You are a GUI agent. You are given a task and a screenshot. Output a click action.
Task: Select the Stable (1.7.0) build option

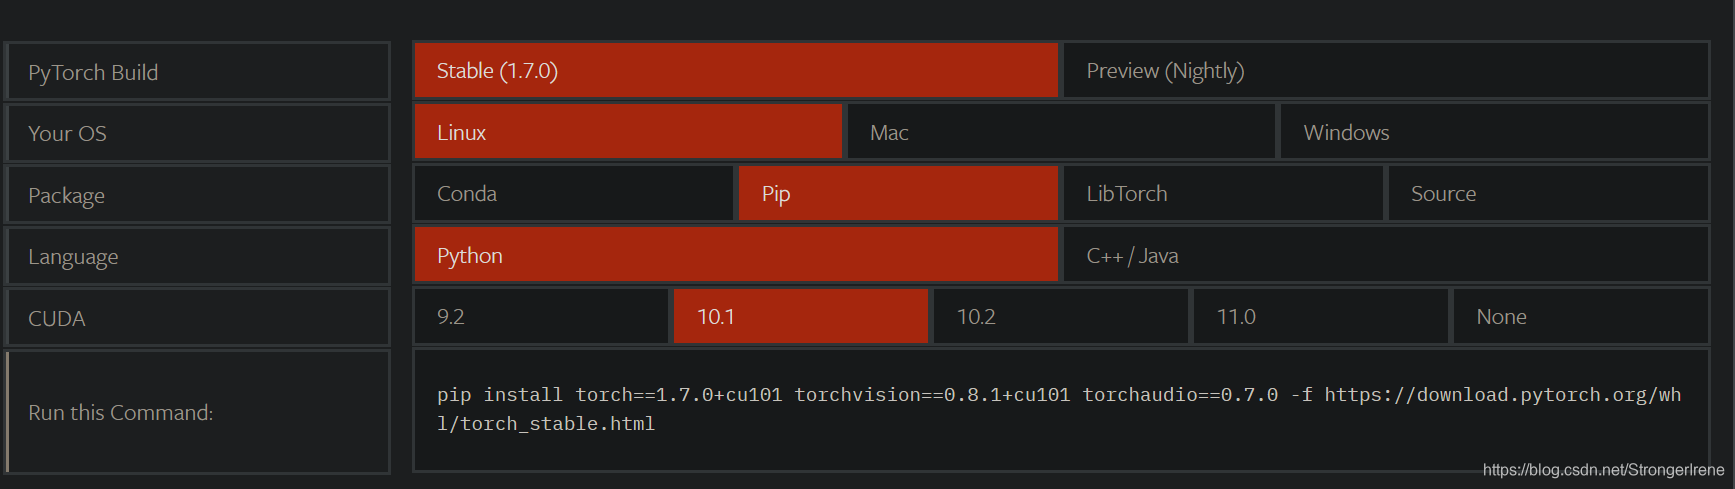736,71
